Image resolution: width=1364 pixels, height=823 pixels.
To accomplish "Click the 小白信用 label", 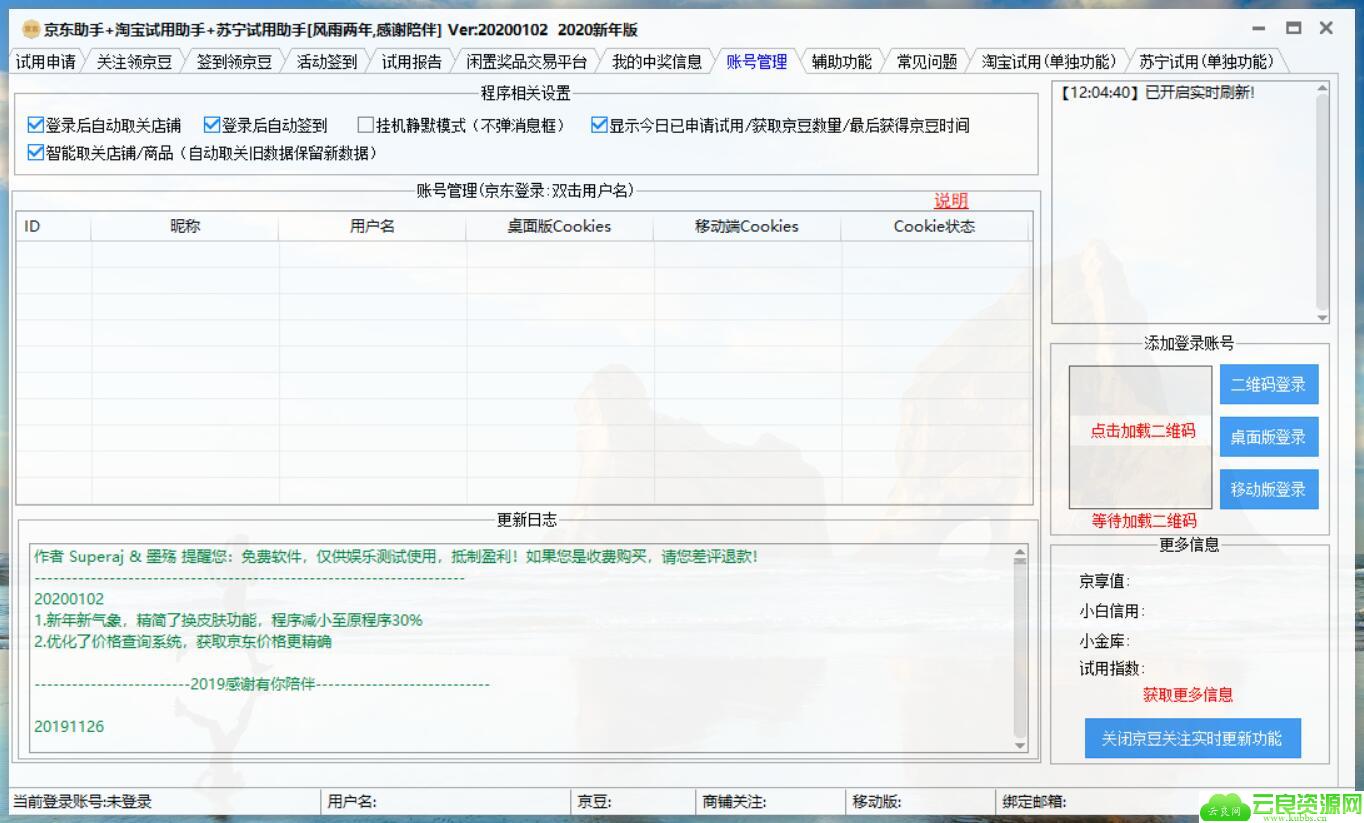I will tap(1111, 611).
